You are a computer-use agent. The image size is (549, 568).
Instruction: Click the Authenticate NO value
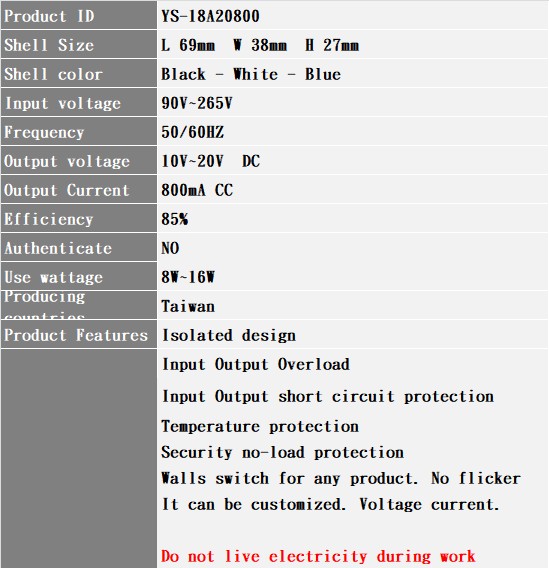coord(170,248)
